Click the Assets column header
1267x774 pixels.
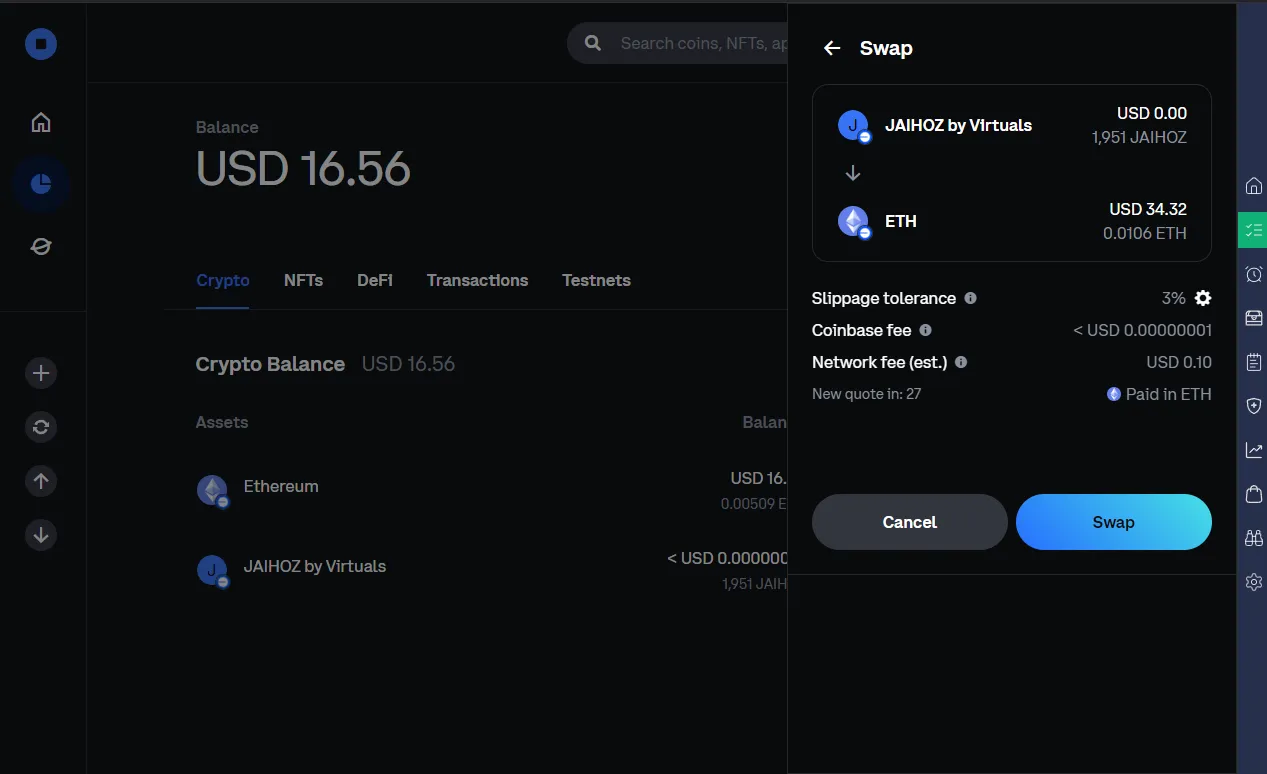tap(222, 422)
